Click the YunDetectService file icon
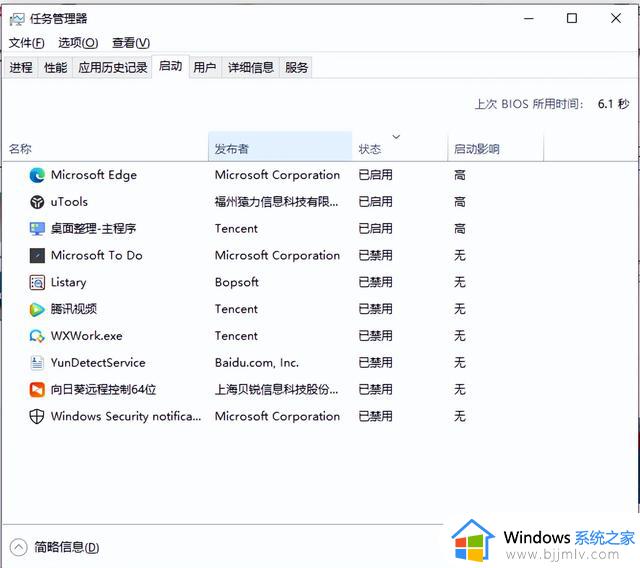640x568 pixels. pyautogui.click(x=37, y=363)
